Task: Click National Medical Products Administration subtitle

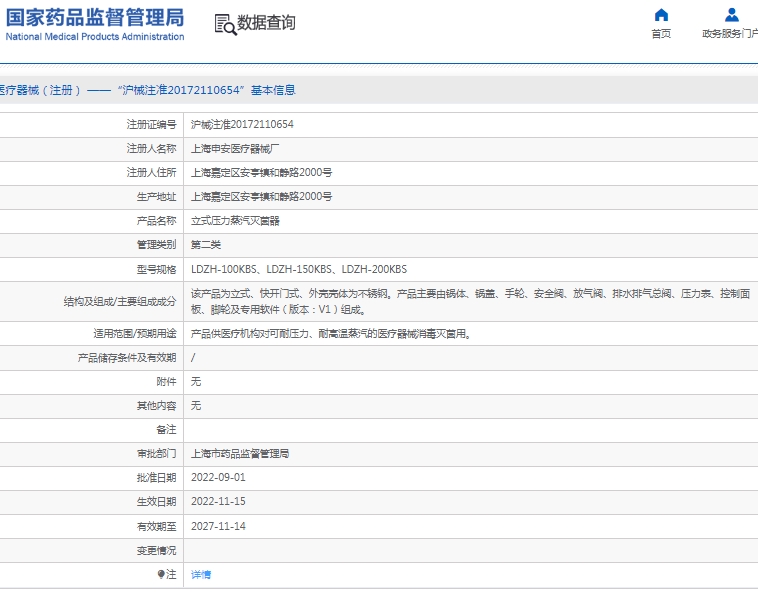Action: pos(95,37)
